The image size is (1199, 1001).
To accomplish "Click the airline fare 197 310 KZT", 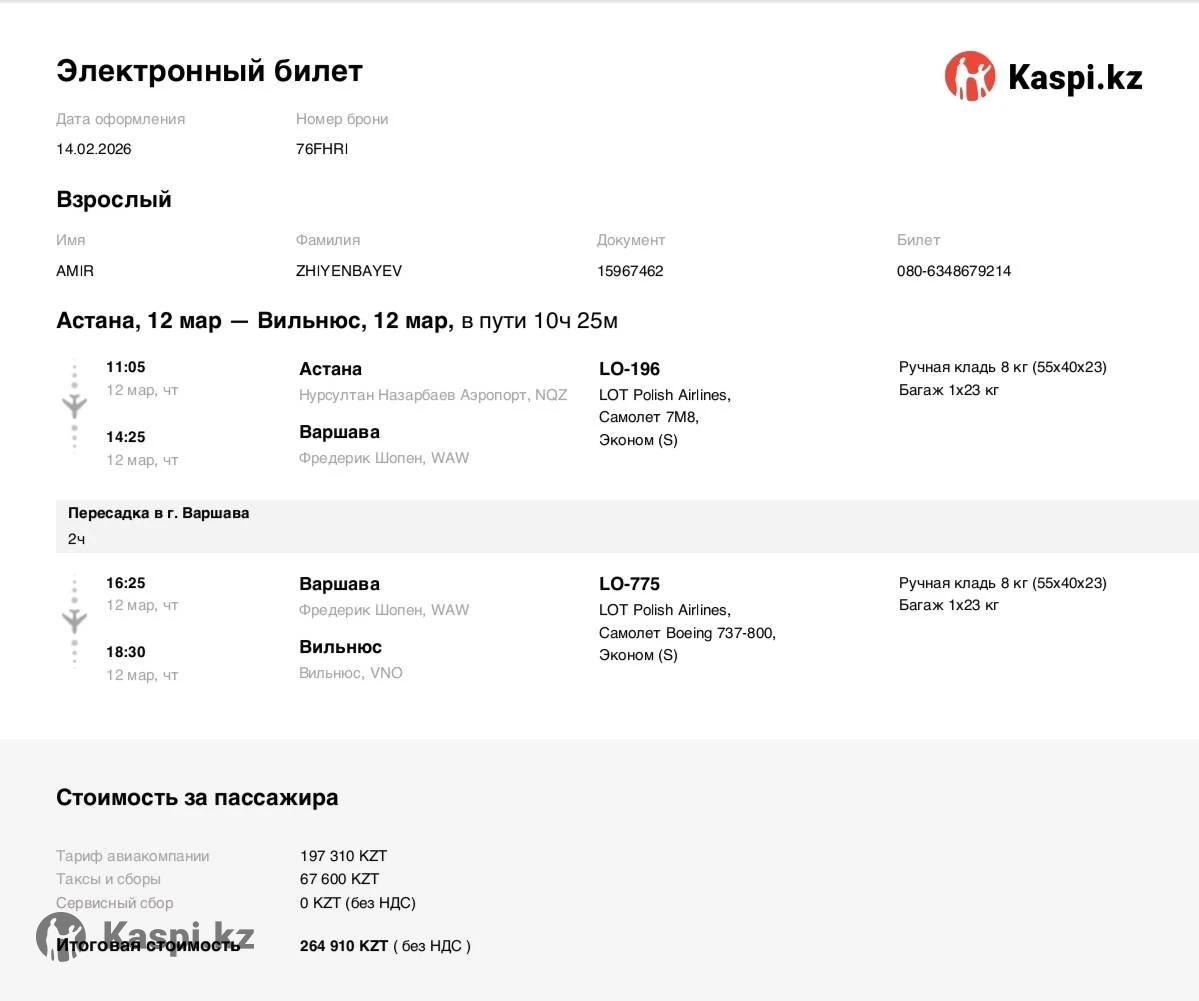I will (x=343, y=856).
